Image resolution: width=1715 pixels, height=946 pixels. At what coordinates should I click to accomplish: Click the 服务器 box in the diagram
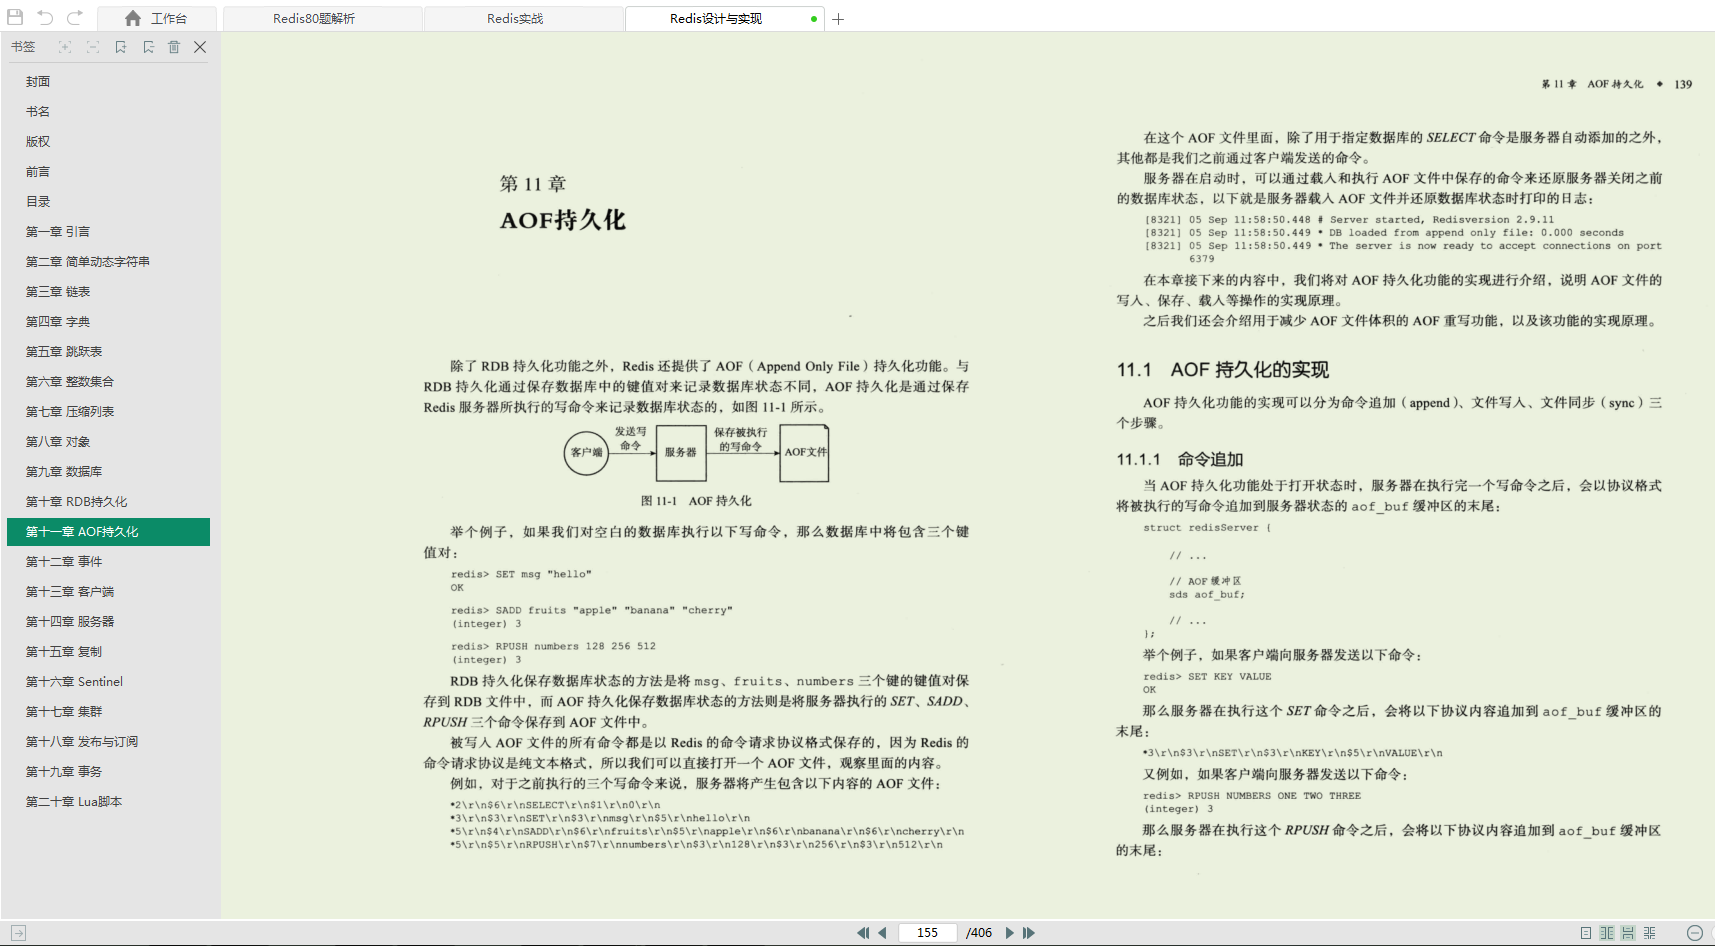681,453
